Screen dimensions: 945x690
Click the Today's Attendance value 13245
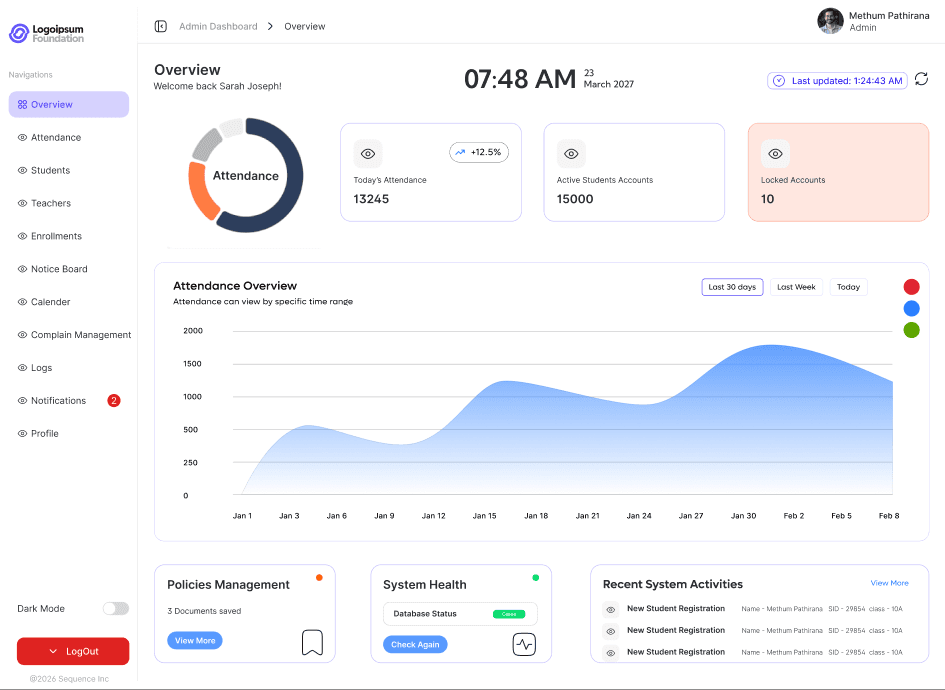click(x=371, y=199)
